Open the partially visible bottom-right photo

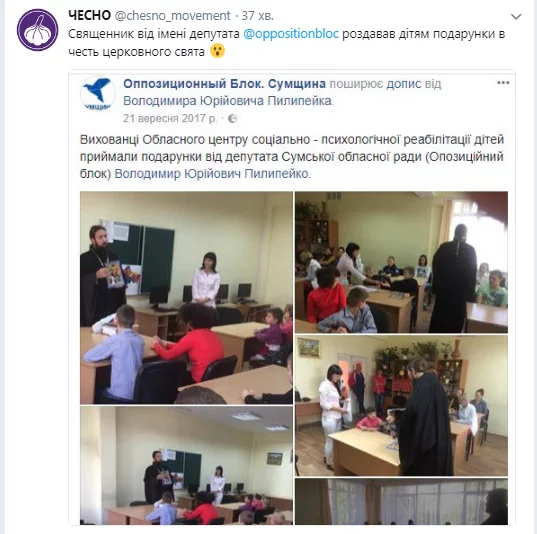[401, 502]
